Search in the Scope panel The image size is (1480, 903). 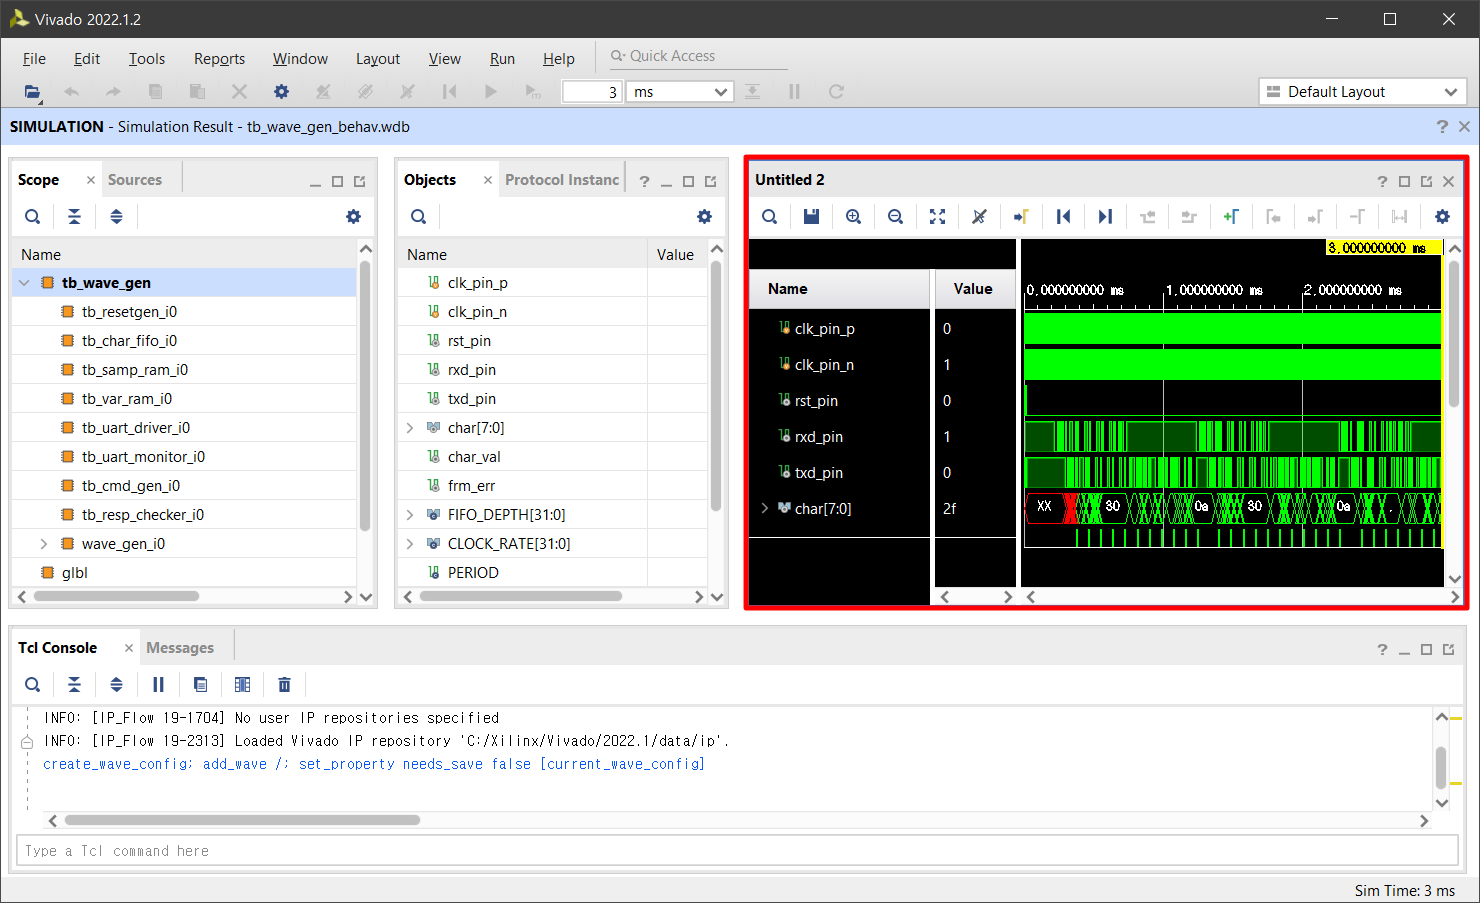[32, 216]
